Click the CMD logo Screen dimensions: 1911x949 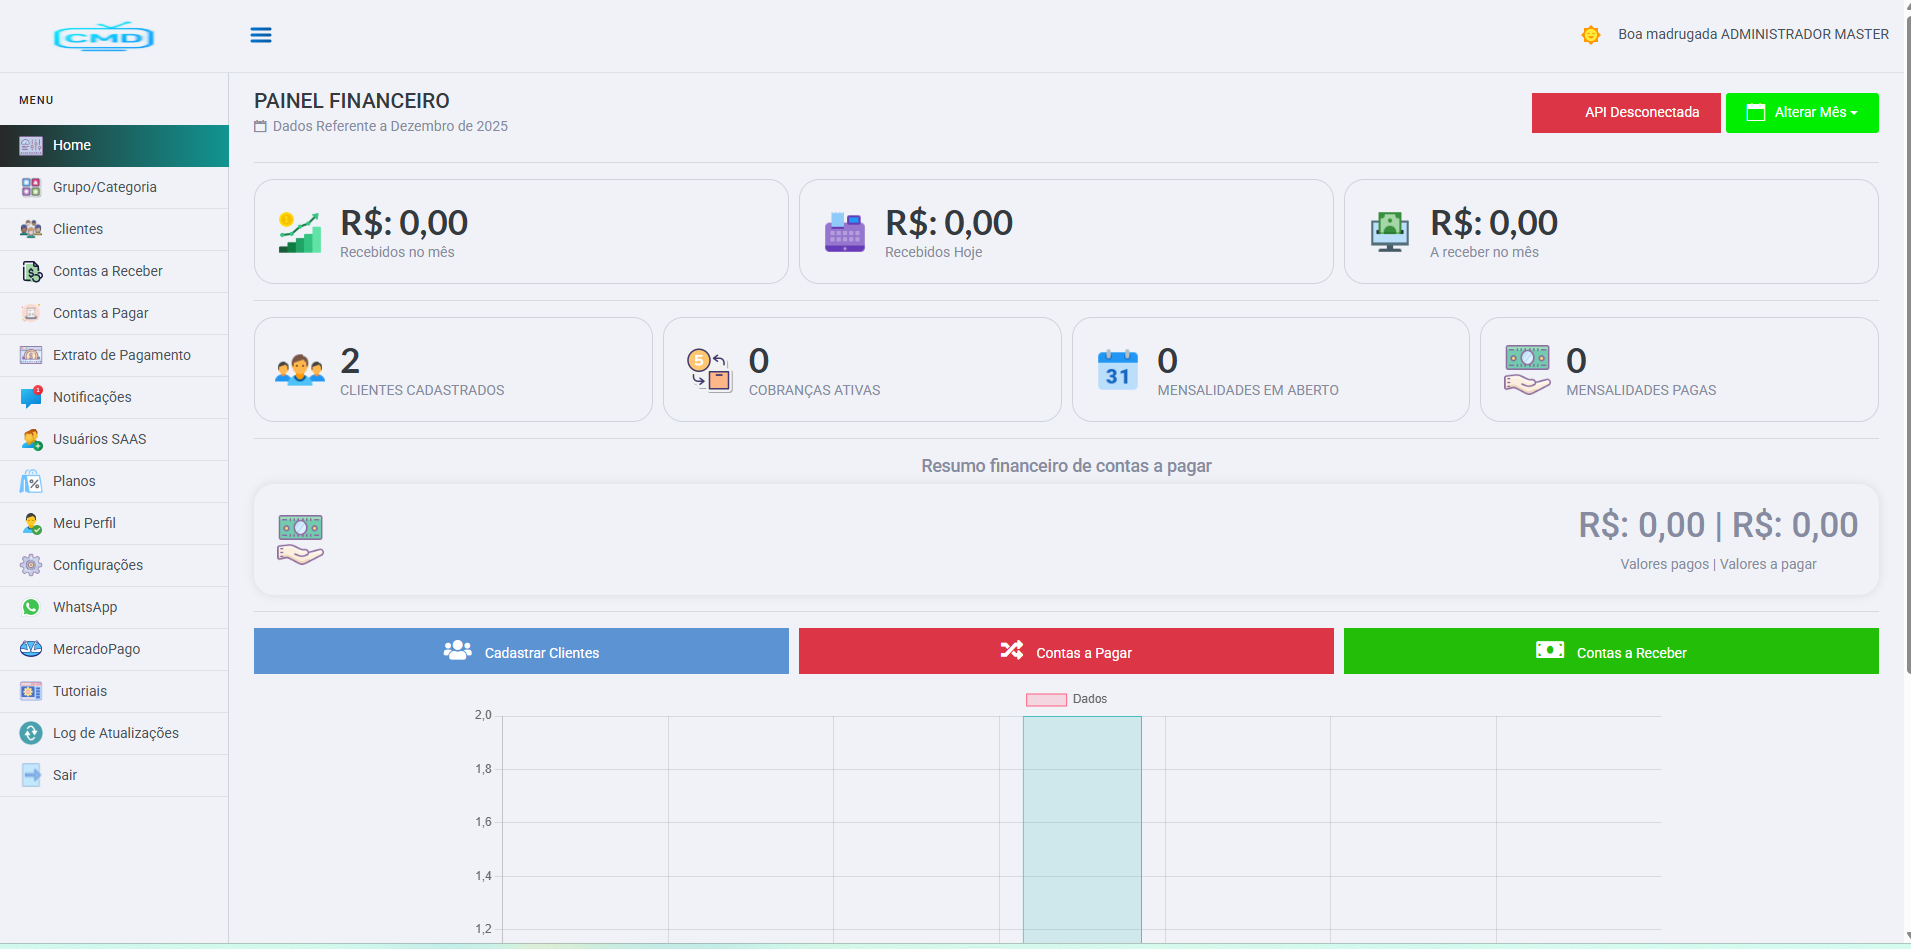[x=104, y=37]
